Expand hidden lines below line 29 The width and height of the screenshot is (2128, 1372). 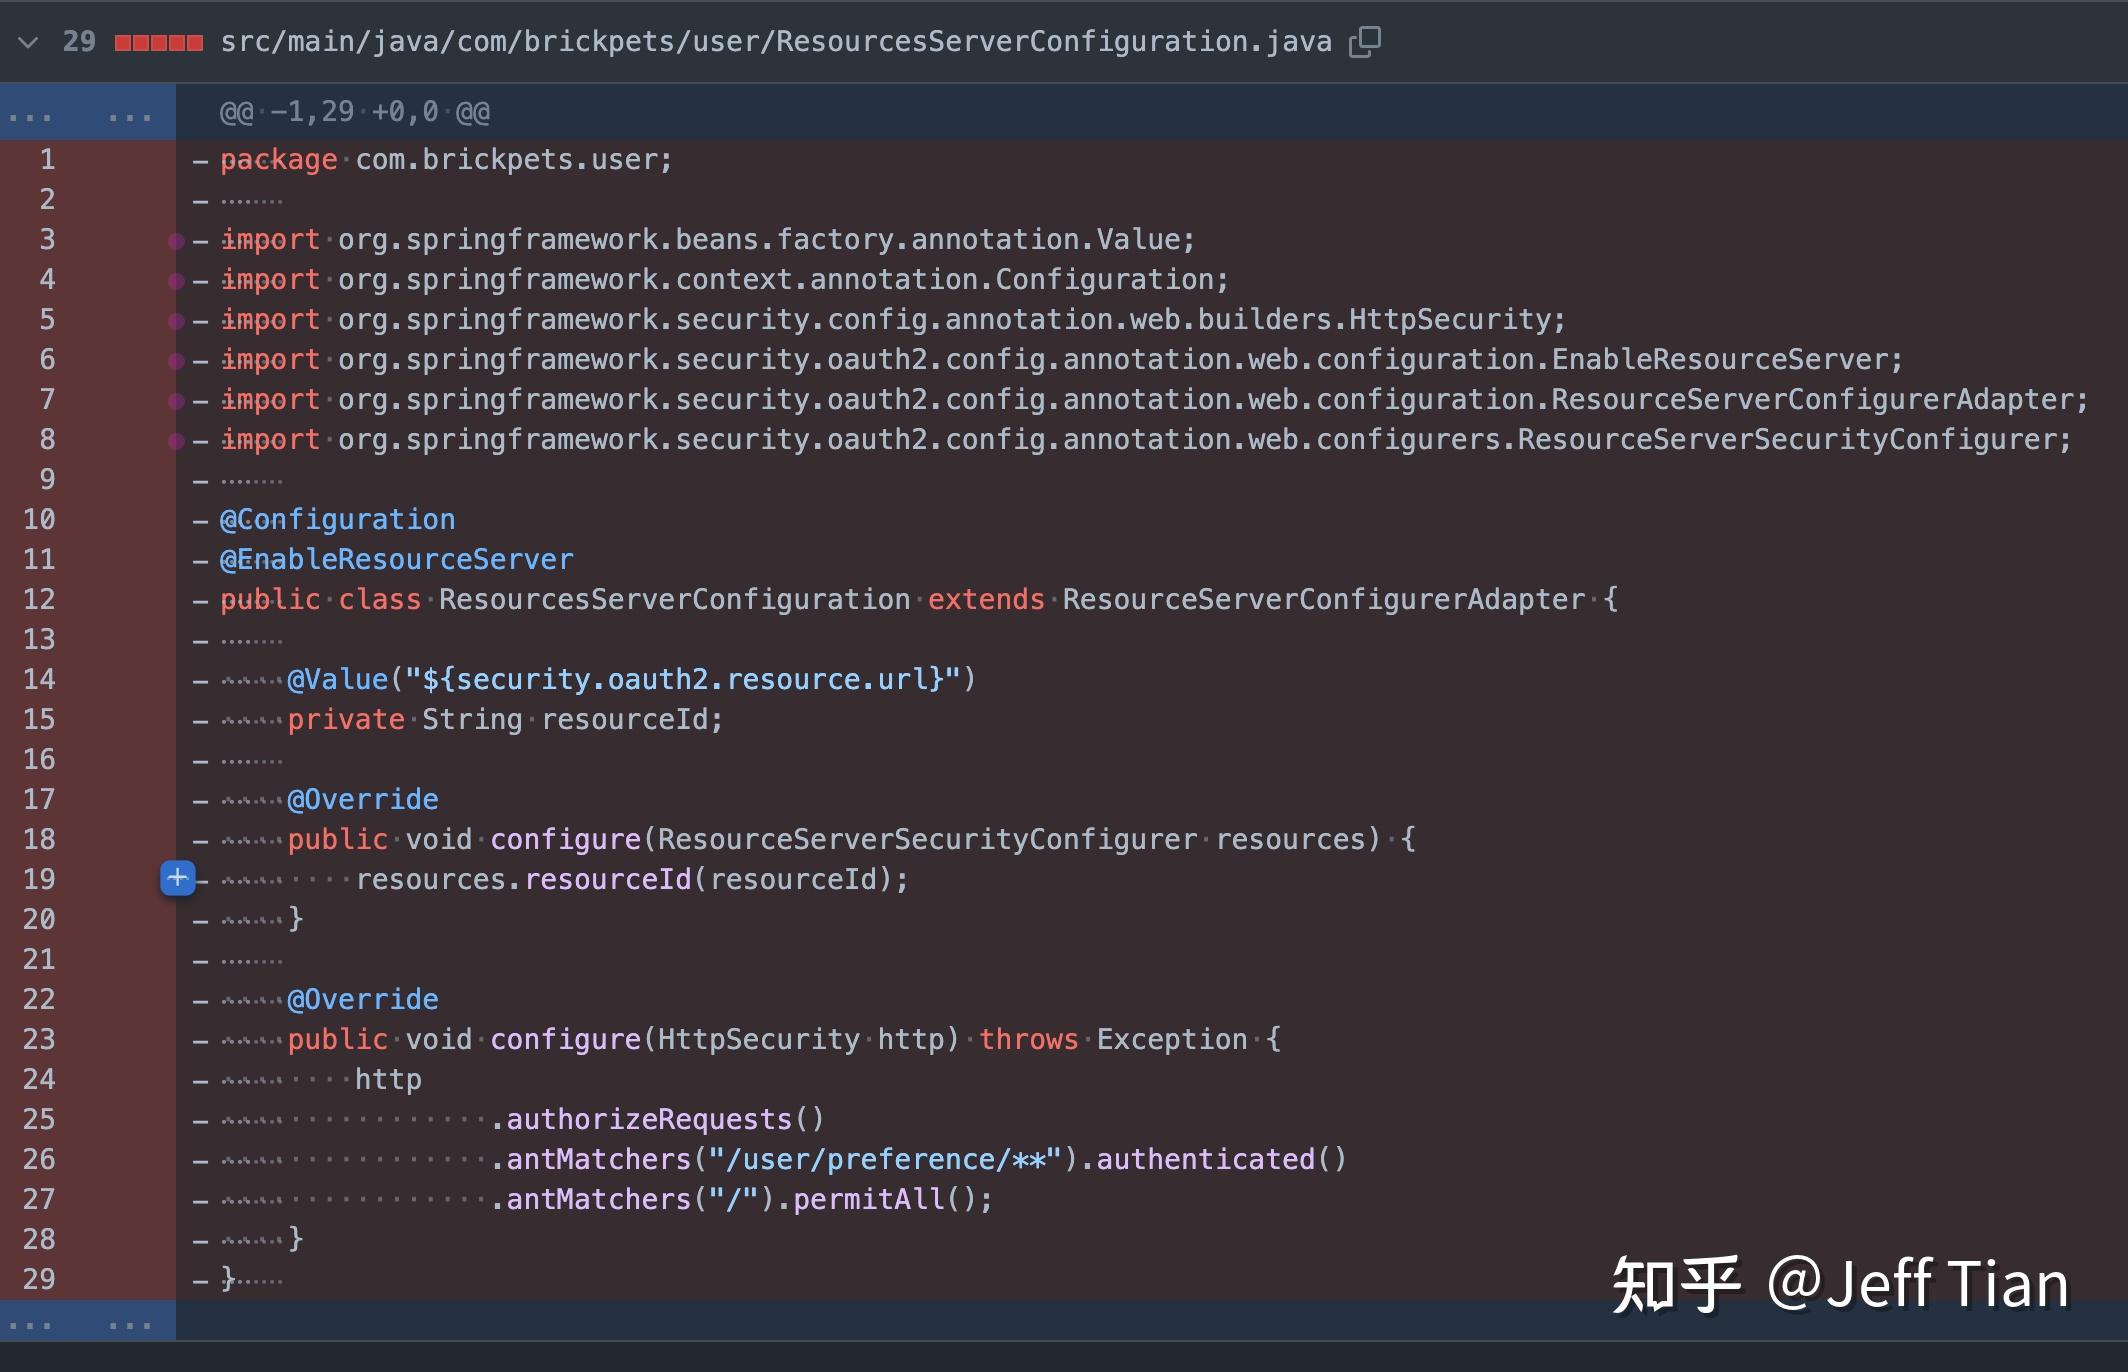pos(88,1321)
